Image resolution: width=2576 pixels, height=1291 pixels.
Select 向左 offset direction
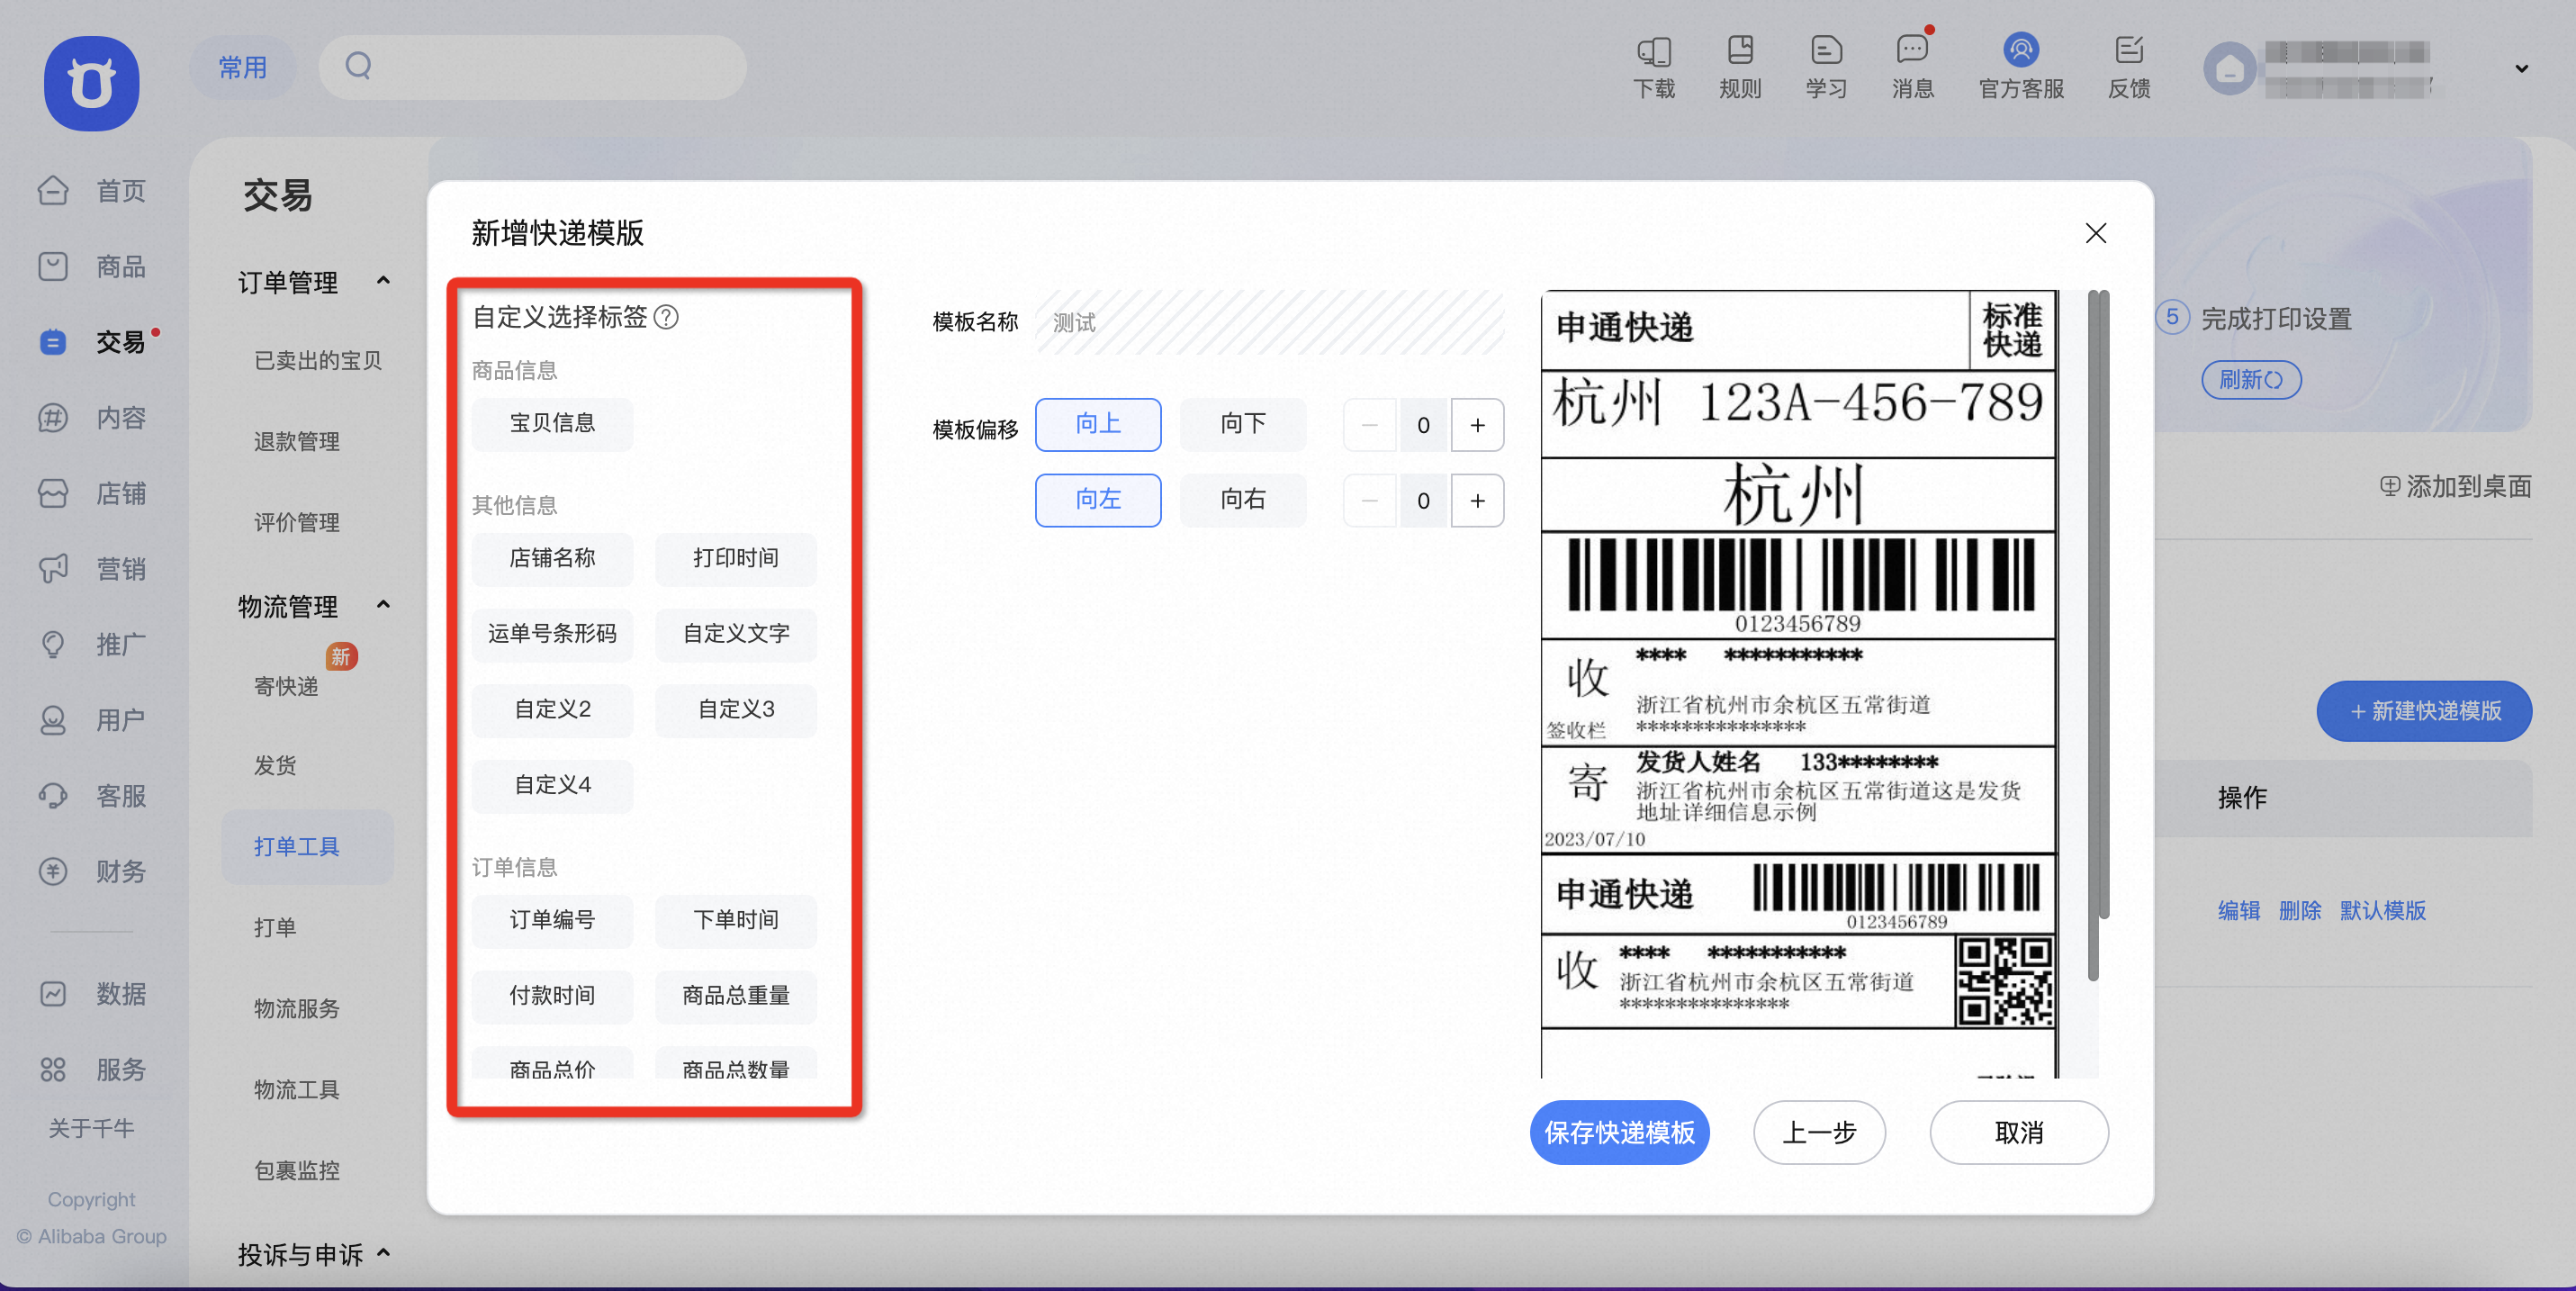pyautogui.click(x=1098, y=500)
